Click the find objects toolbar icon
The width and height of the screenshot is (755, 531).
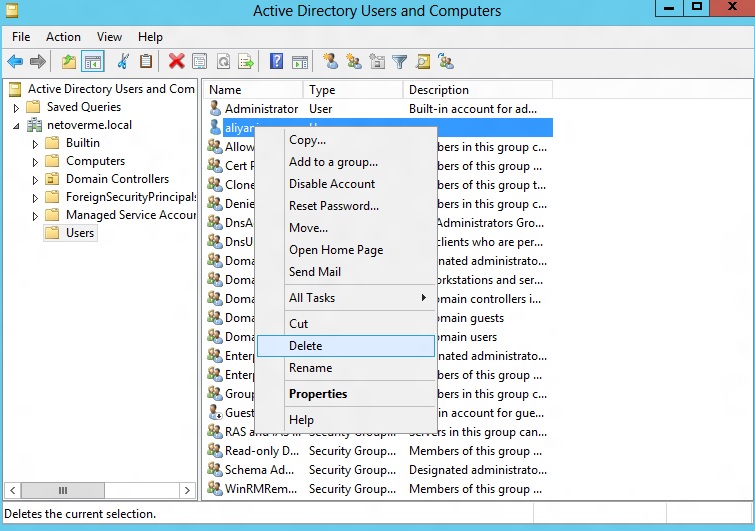[x=423, y=62]
